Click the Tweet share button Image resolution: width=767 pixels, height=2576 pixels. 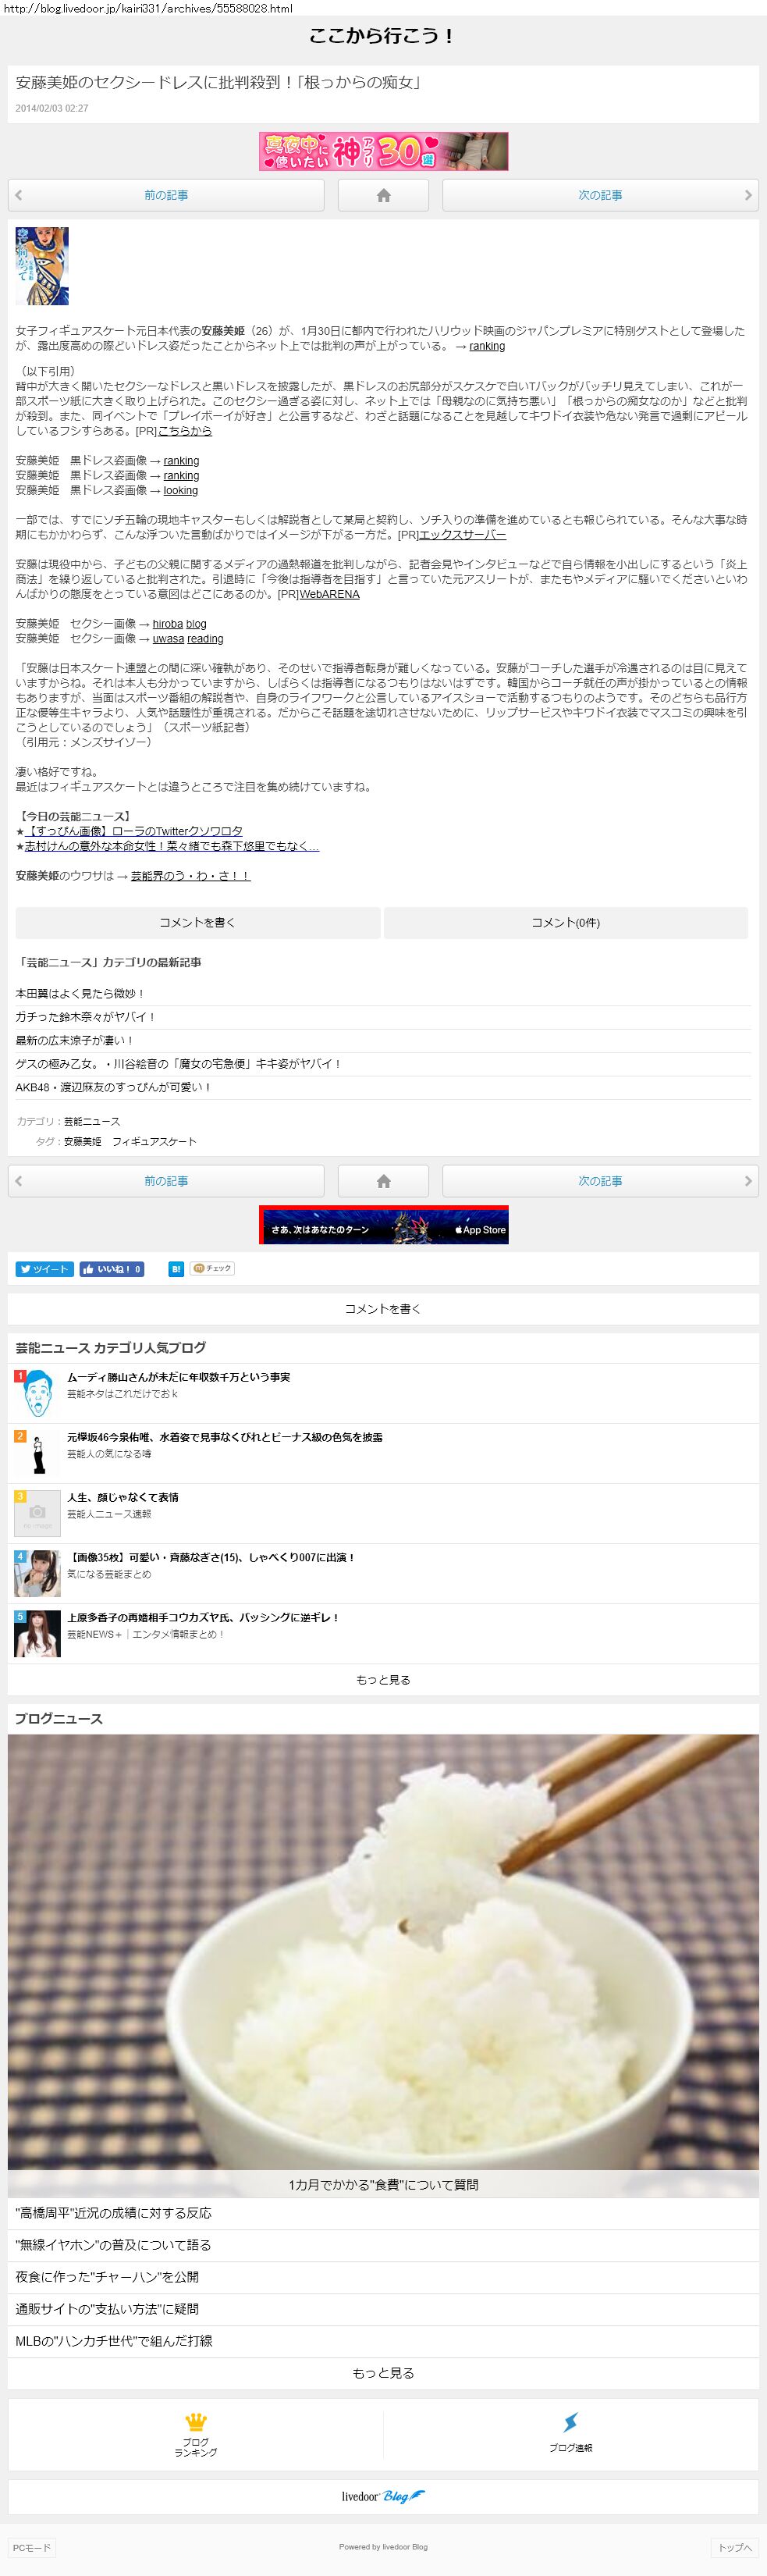(44, 1269)
